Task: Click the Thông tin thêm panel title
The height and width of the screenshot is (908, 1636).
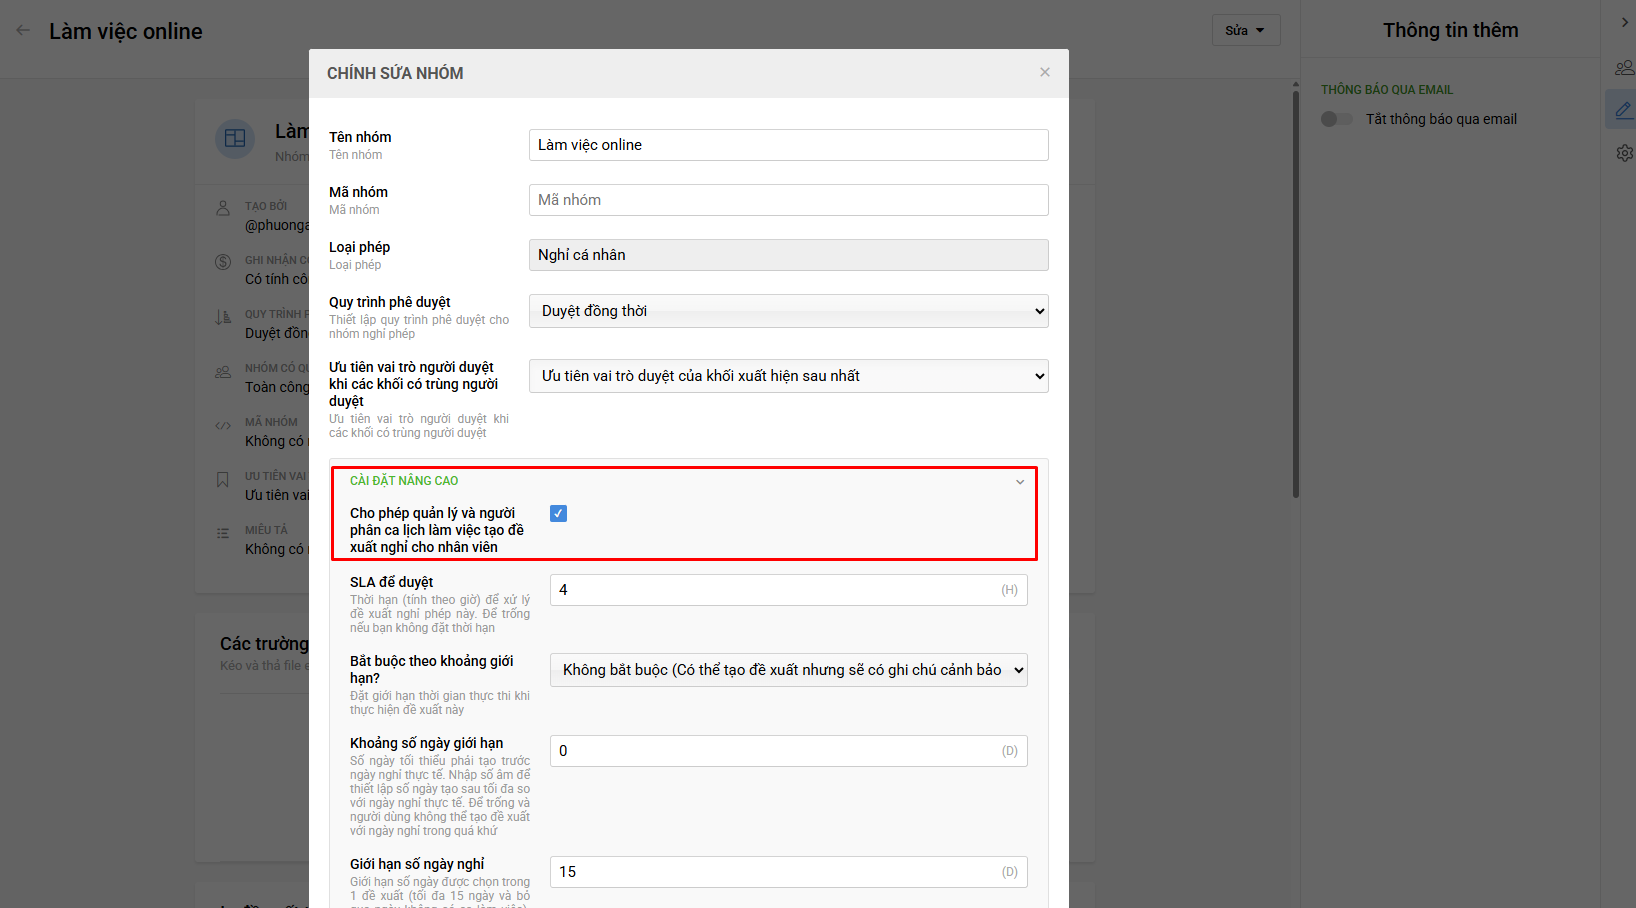Action: point(1450,30)
